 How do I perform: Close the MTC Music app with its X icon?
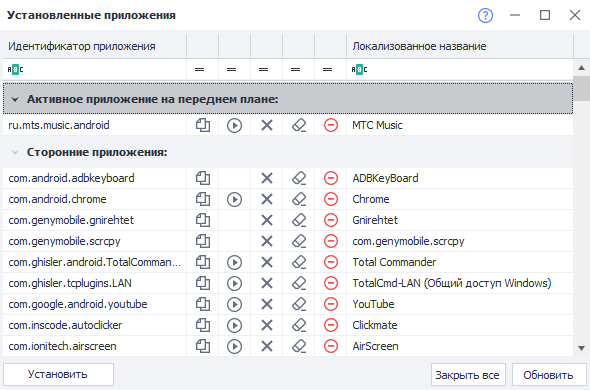(x=267, y=125)
